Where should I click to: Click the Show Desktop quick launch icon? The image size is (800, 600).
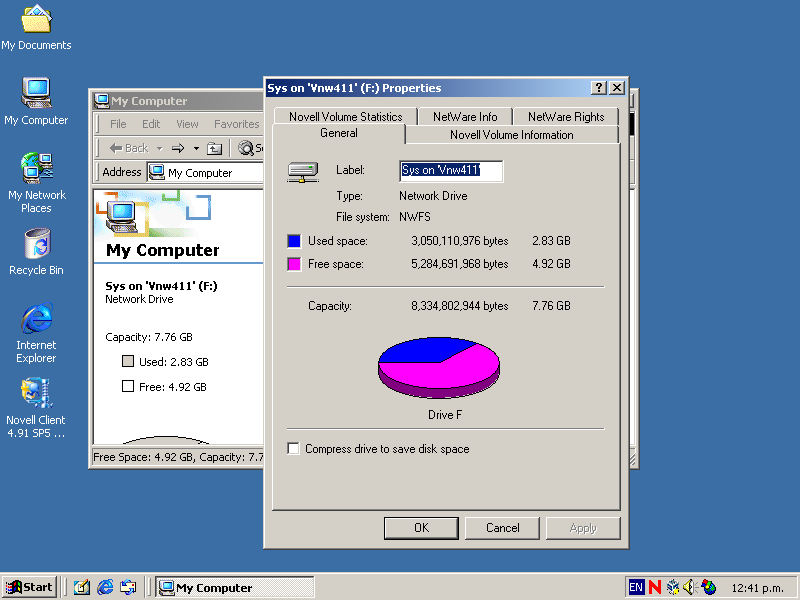point(82,587)
